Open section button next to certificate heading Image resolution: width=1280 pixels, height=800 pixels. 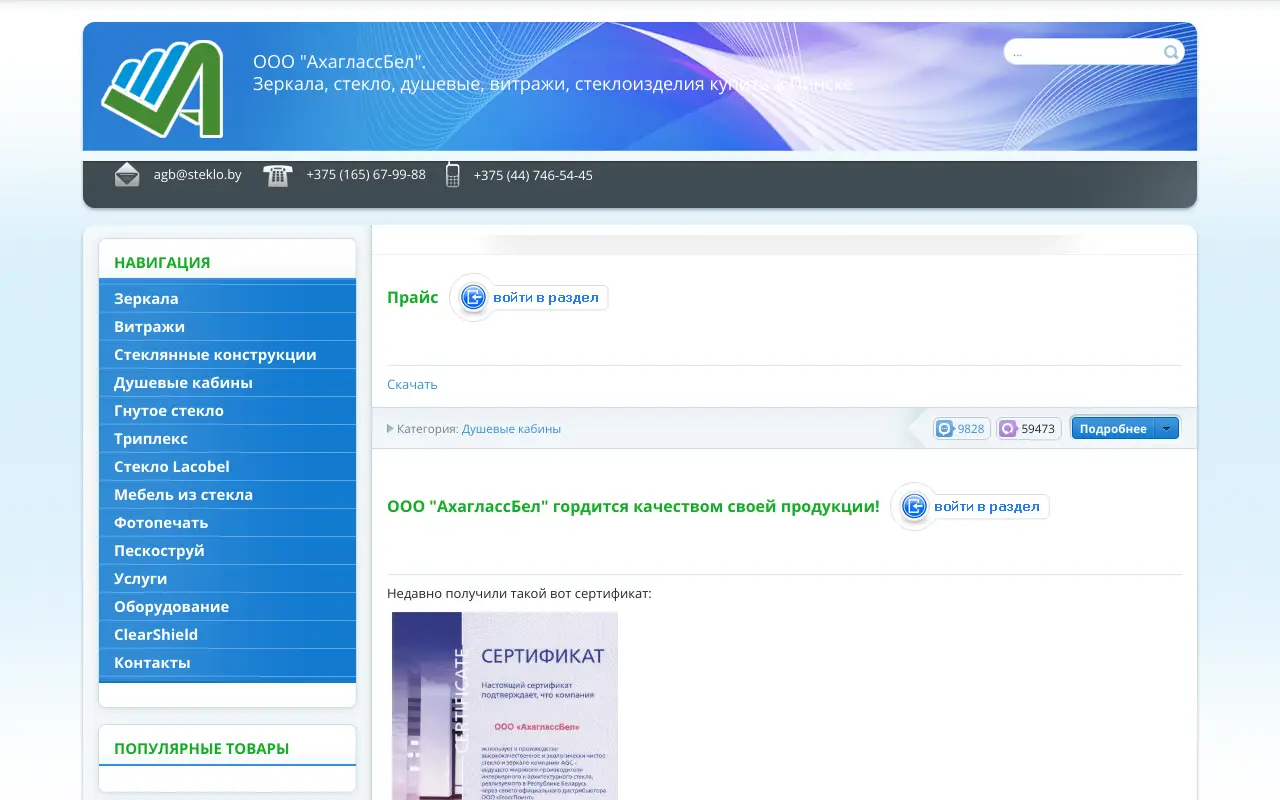coord(970,507)
